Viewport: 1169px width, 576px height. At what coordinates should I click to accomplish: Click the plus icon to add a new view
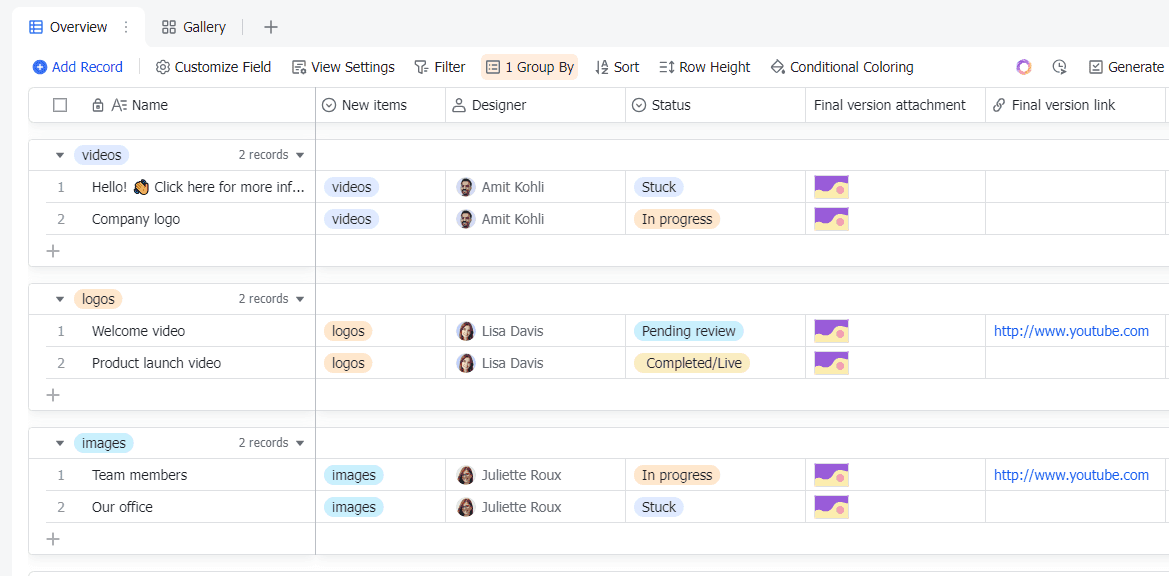[x=271, y=27]
